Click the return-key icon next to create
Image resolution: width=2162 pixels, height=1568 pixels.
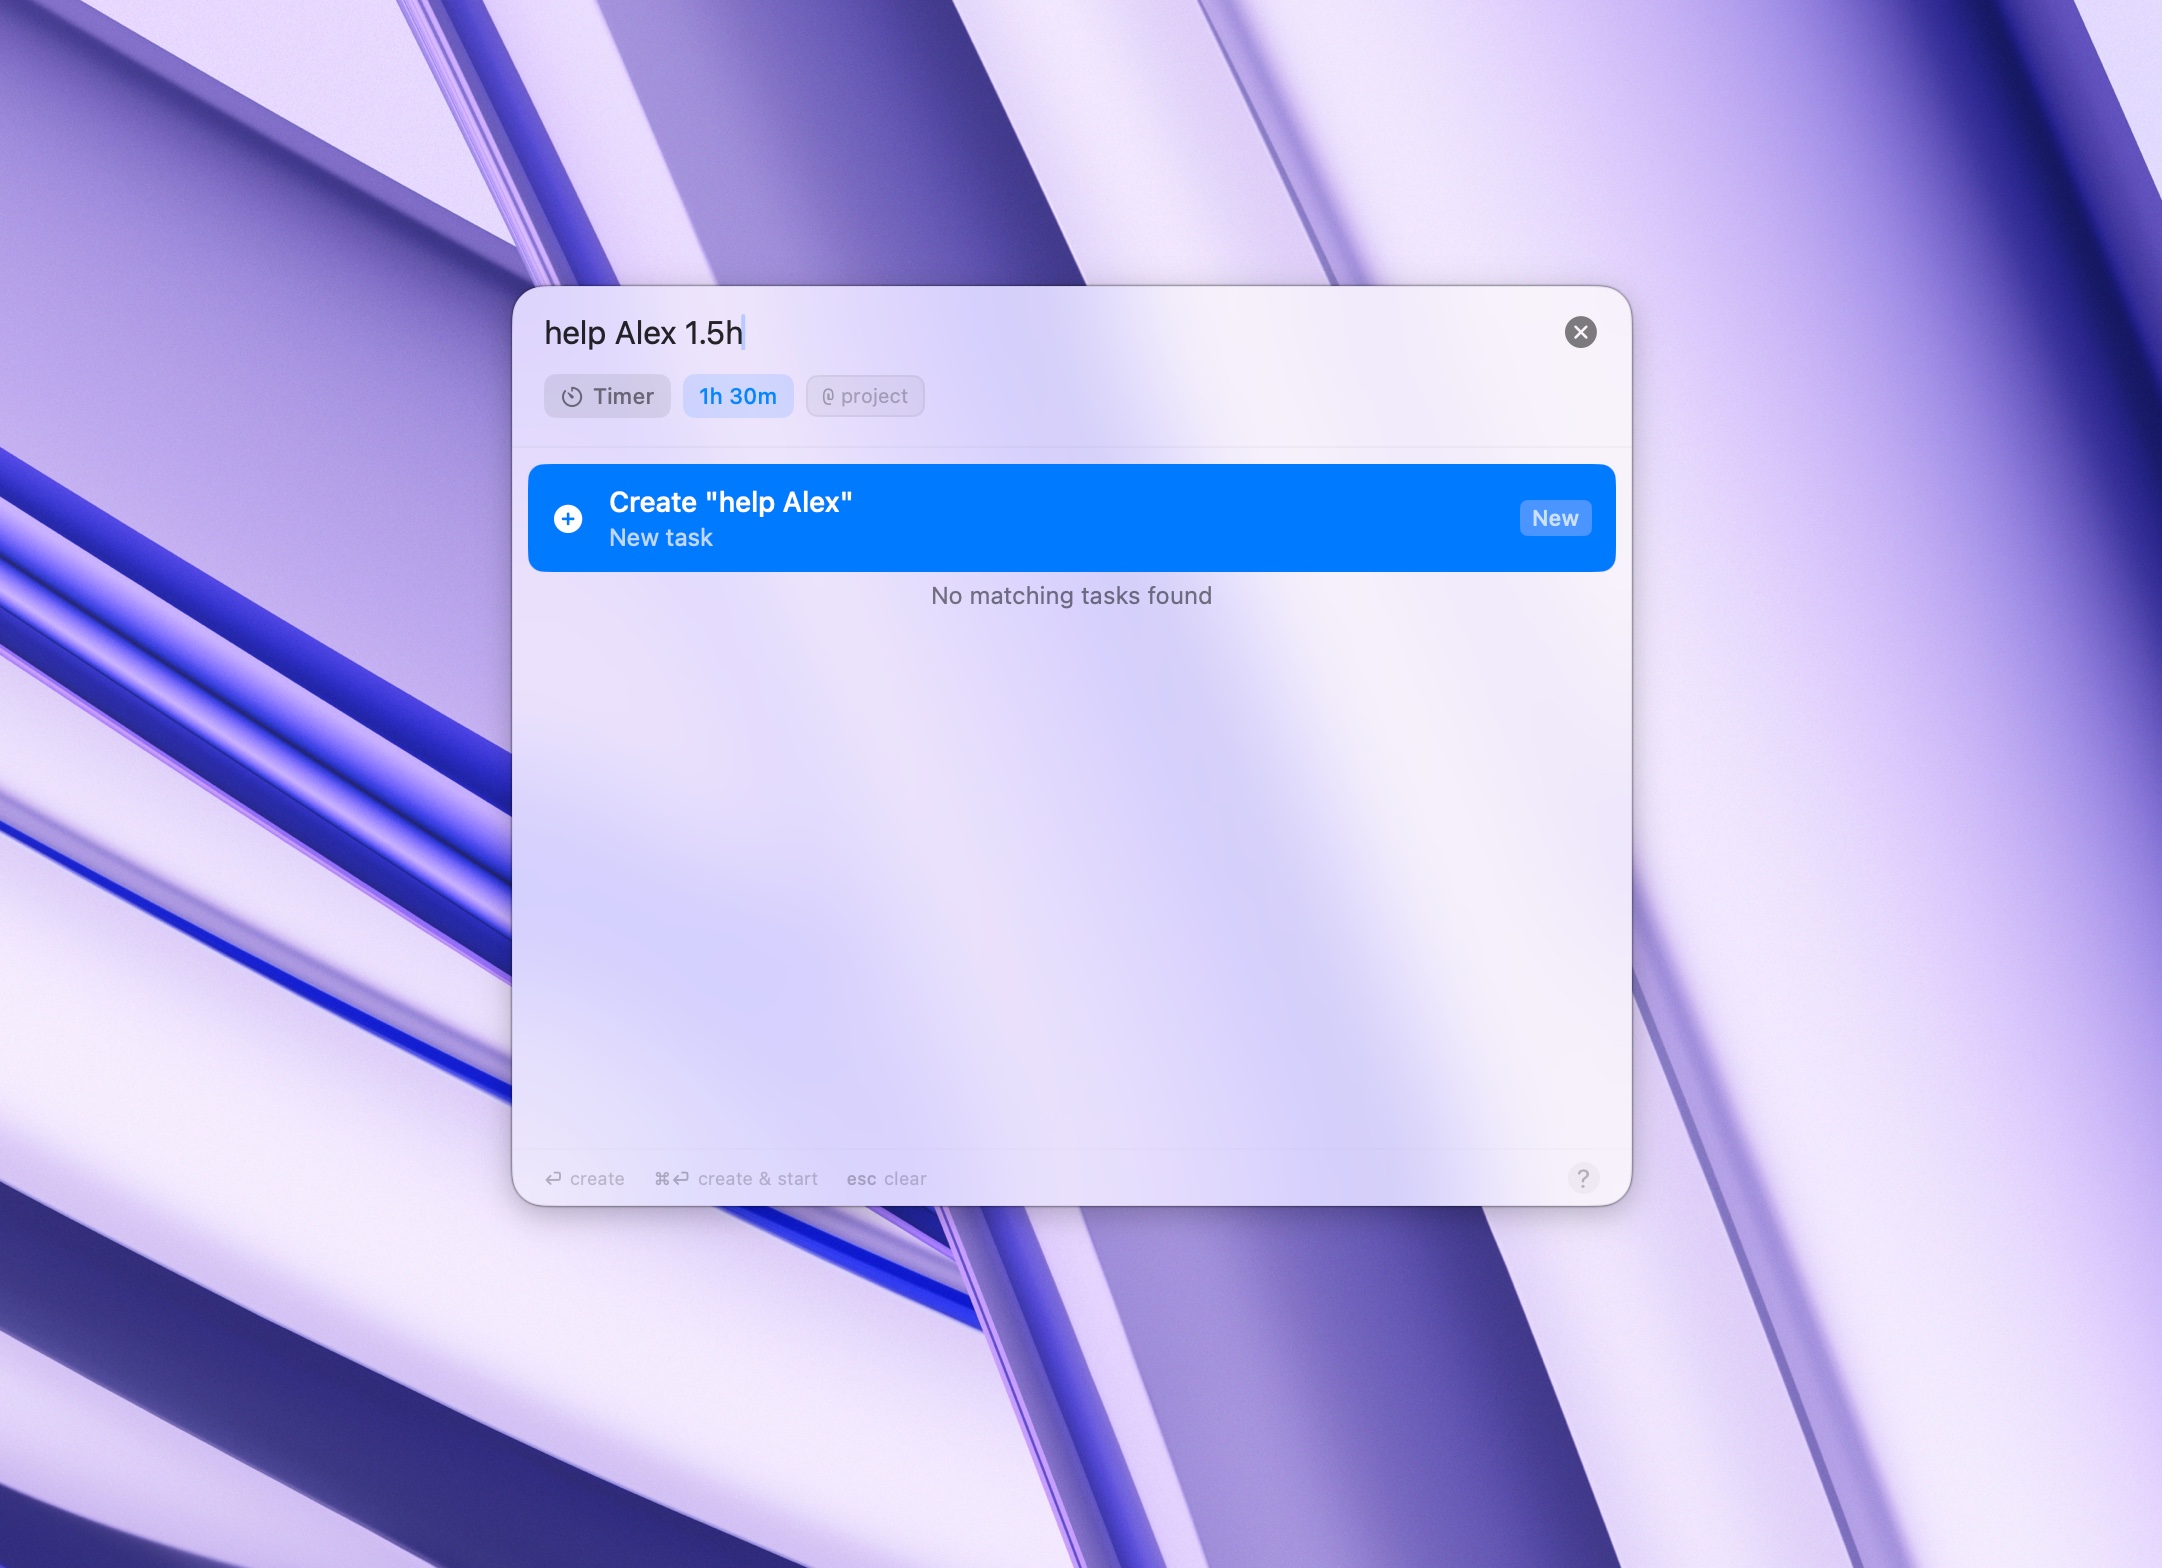point(553,1179)
